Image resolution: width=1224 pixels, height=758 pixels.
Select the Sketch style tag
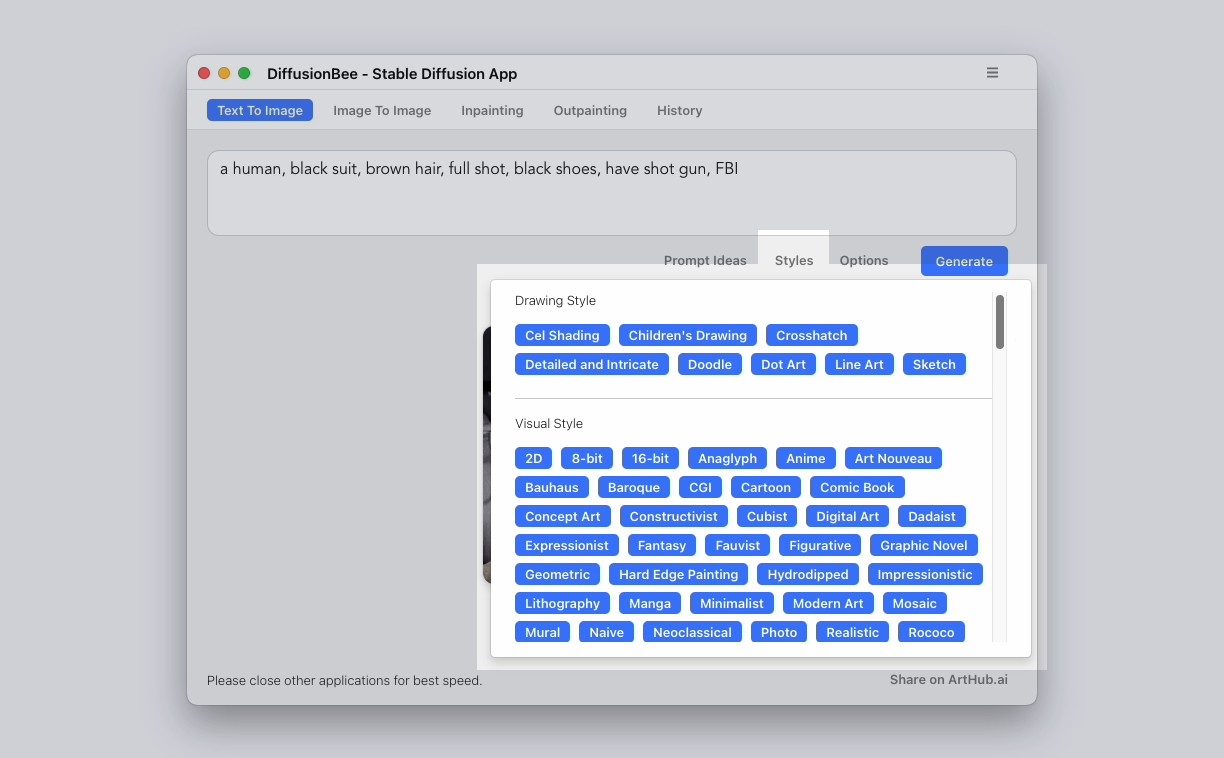934,364
